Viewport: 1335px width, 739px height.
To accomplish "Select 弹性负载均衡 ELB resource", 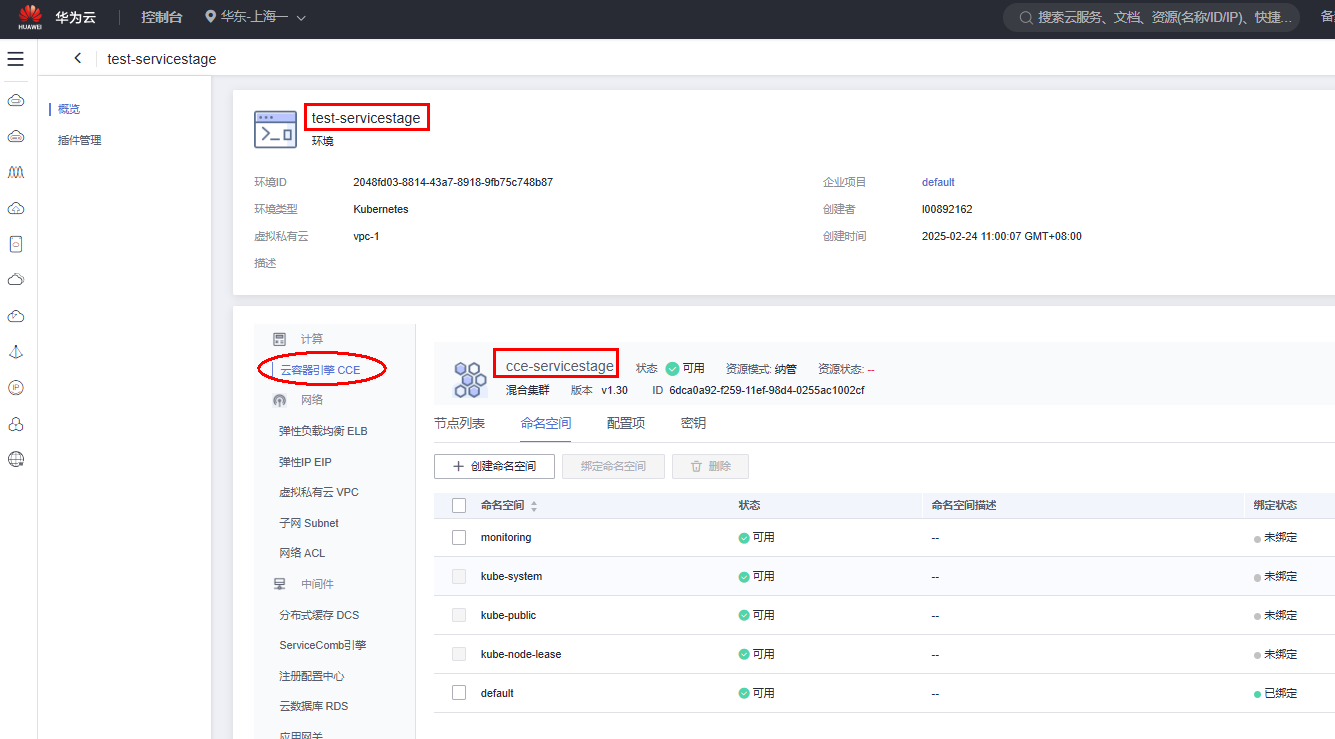I will point(323,431).
